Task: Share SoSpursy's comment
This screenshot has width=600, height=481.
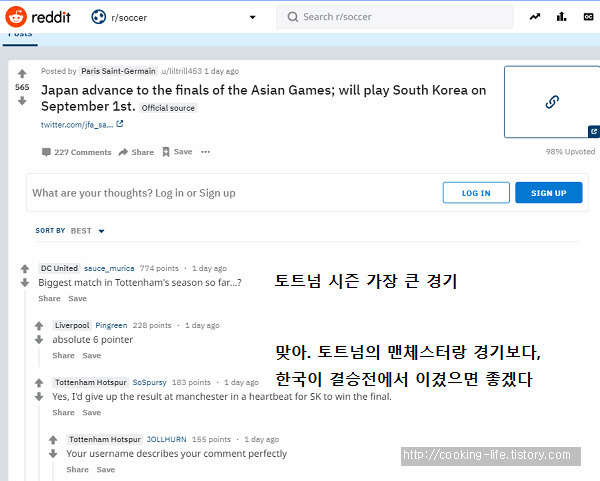Action: click(64, 413)
